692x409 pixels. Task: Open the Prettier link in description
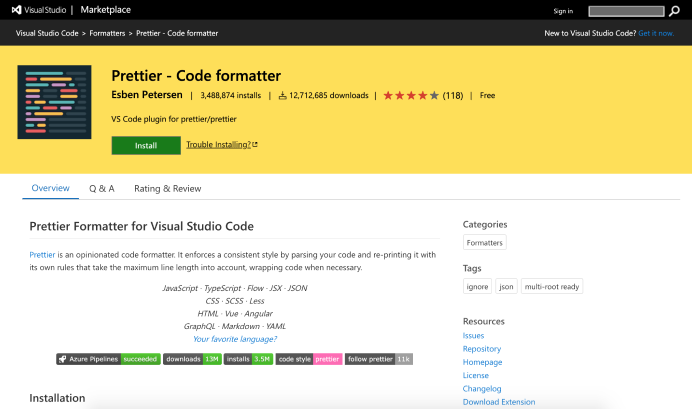tap(42, 255)
